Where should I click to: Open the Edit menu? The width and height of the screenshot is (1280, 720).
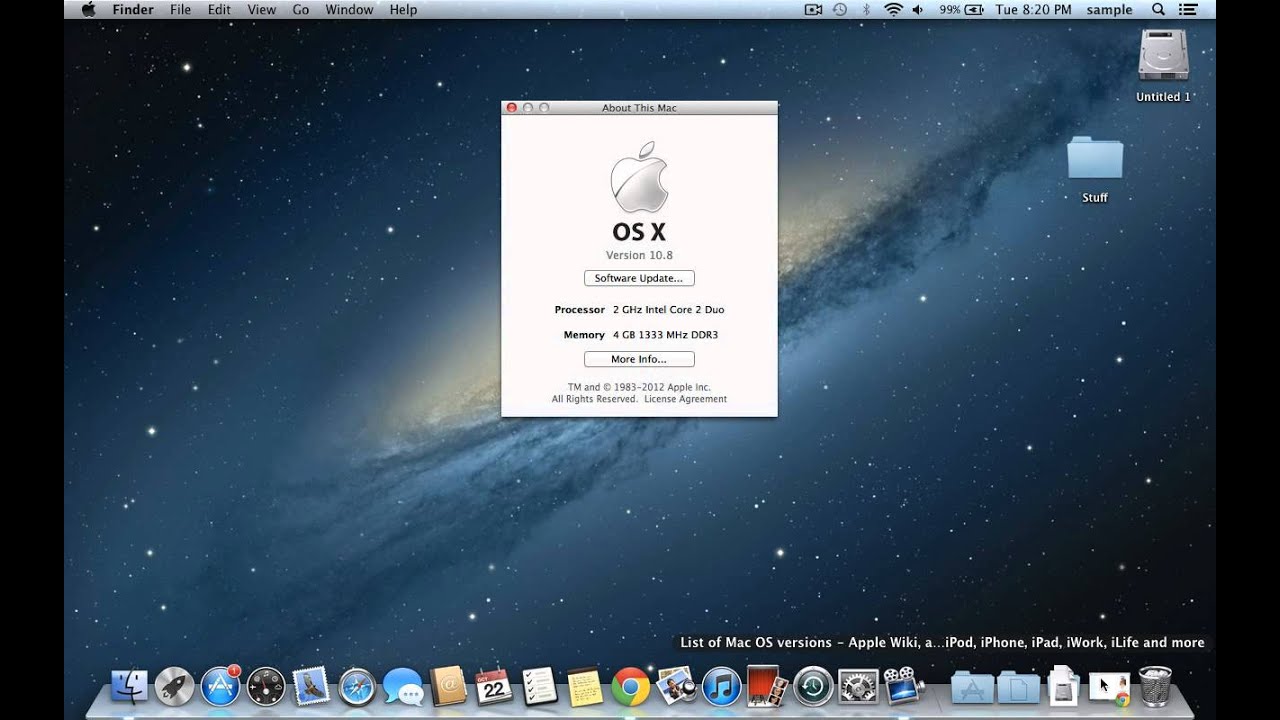pyautogui.click(x=219, y=9)
